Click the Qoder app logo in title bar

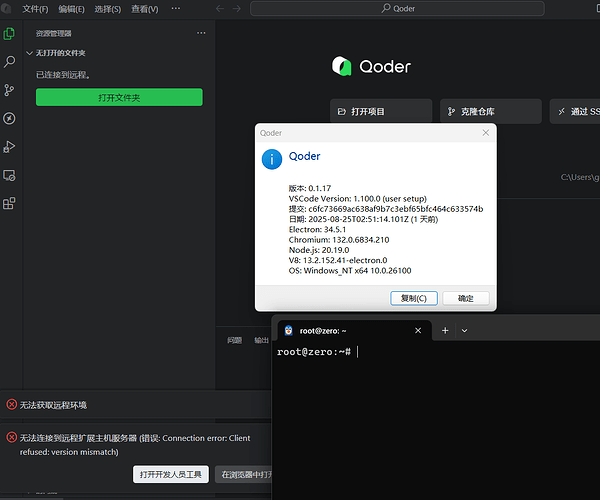pos(6,8)
